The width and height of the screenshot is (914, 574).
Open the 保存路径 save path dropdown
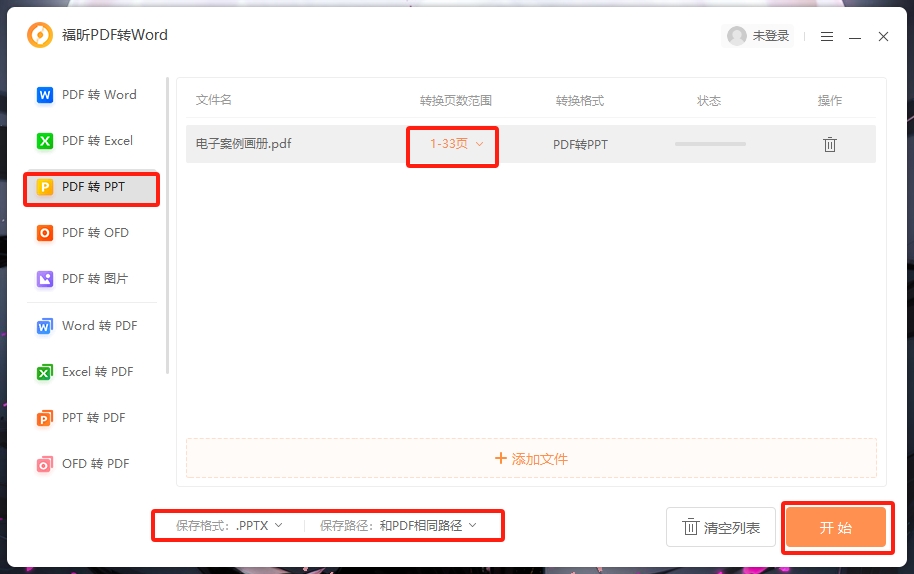399,525
